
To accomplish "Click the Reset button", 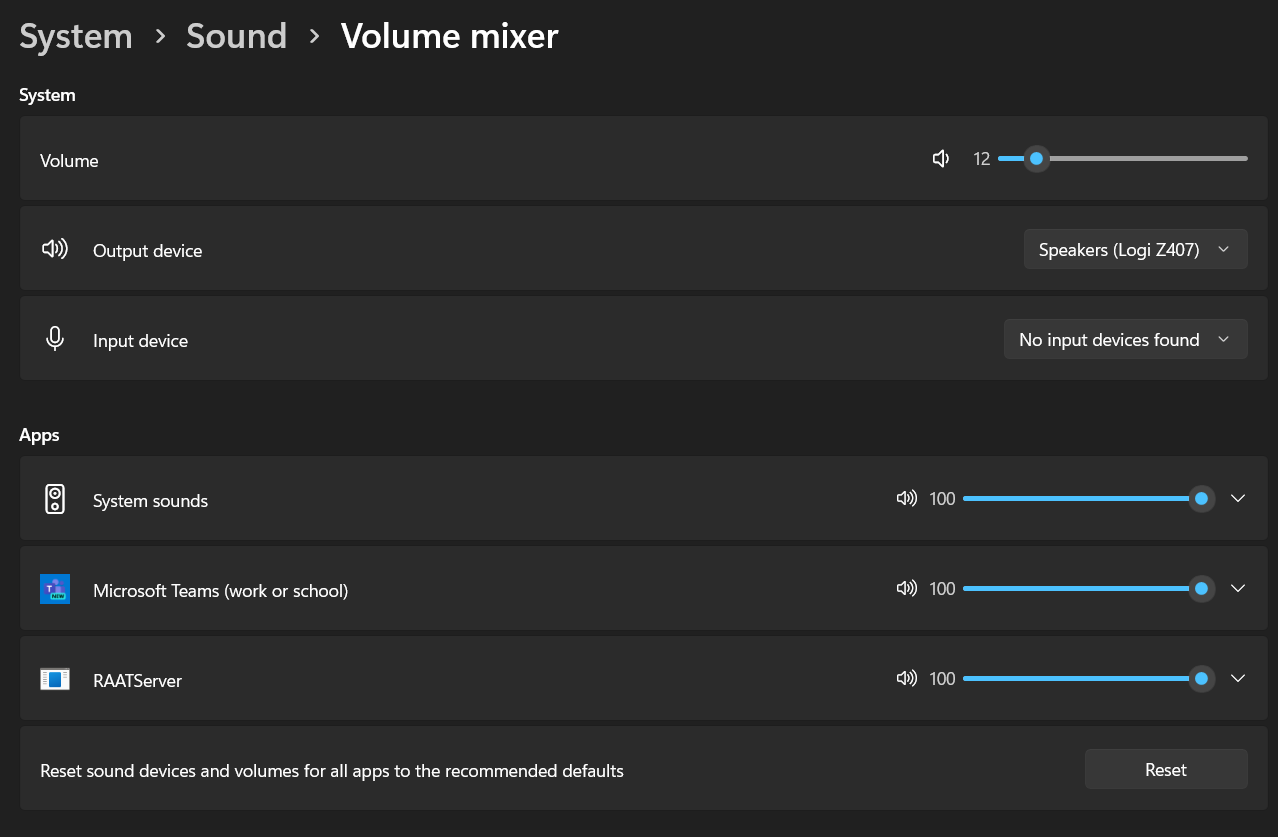I will click(x=1166, y=769).
